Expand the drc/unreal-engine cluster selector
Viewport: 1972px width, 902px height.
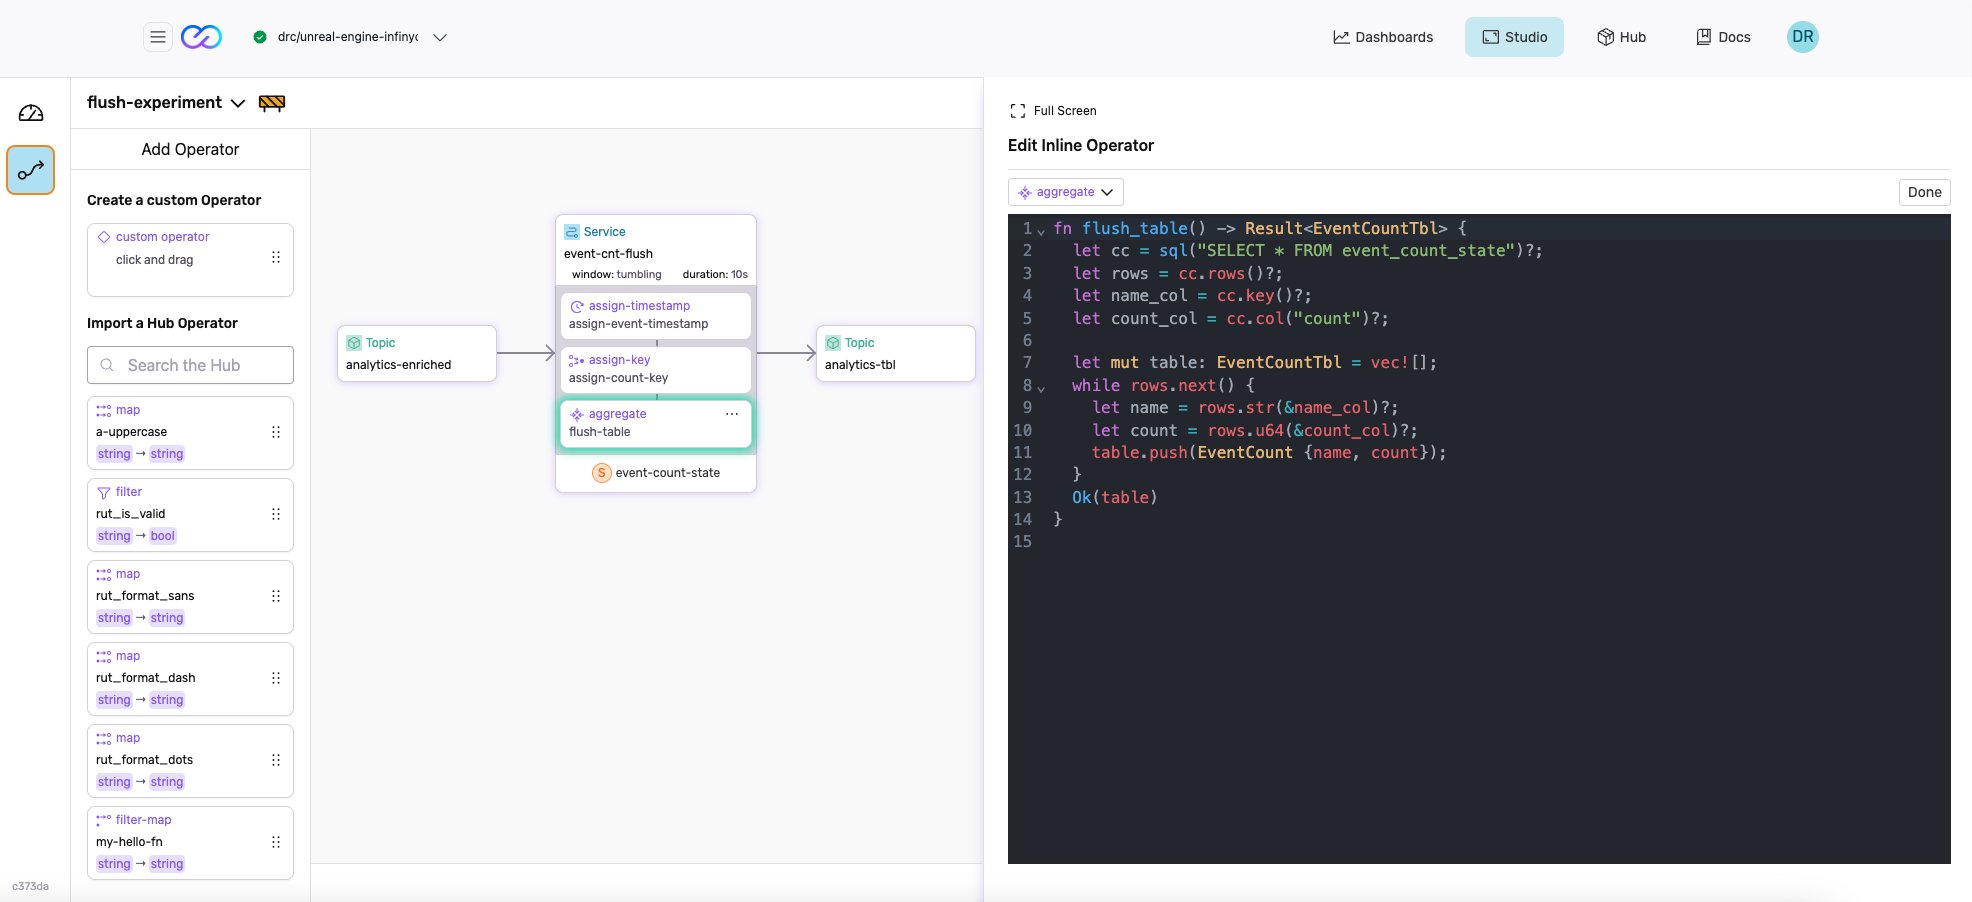click(x=439, y=37)
